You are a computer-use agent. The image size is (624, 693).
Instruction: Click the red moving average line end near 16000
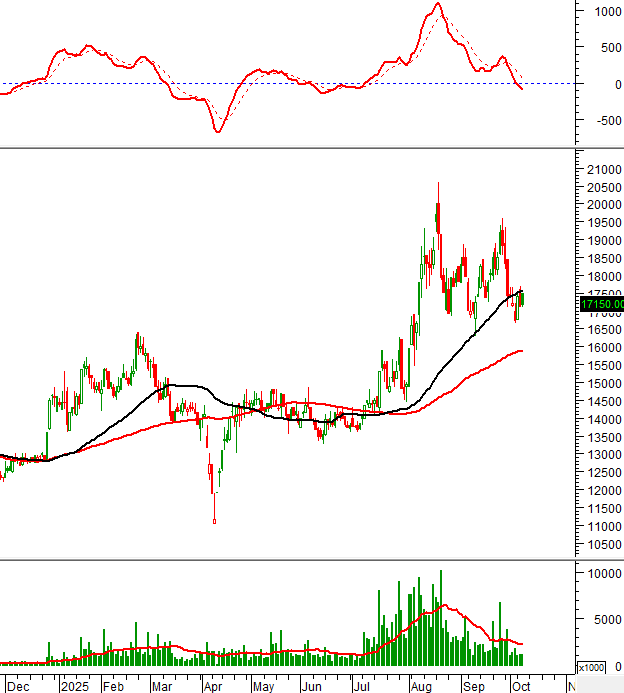click(x=520, y=351)
